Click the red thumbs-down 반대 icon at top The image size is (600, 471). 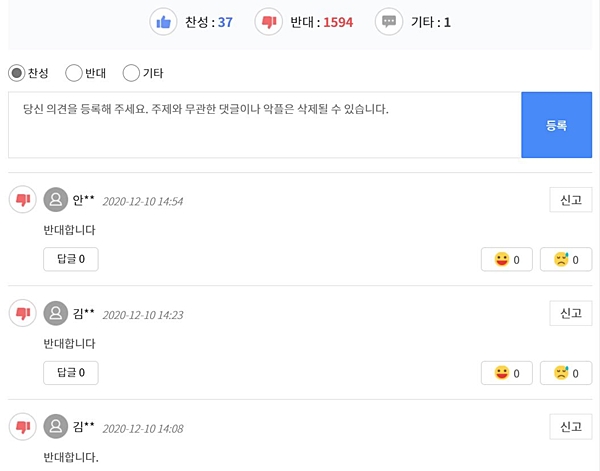point(268,21)
